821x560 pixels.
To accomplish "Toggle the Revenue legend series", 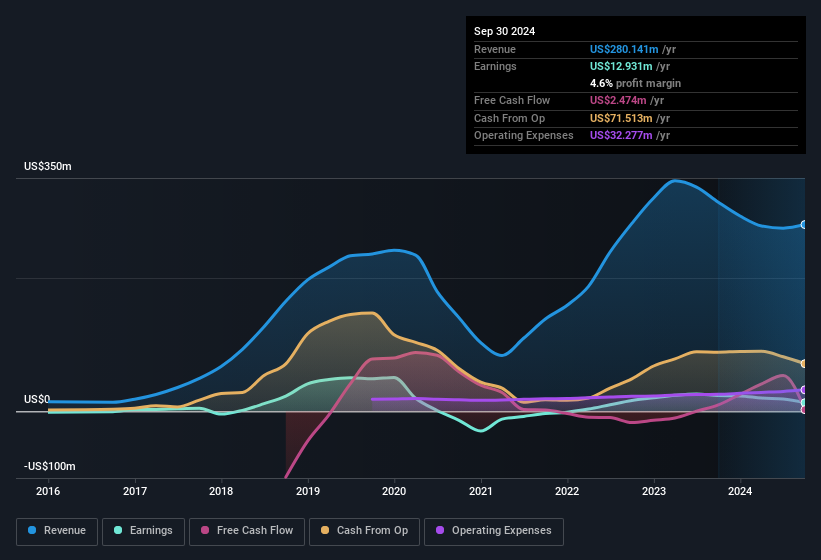I will [x=57, y=531].
